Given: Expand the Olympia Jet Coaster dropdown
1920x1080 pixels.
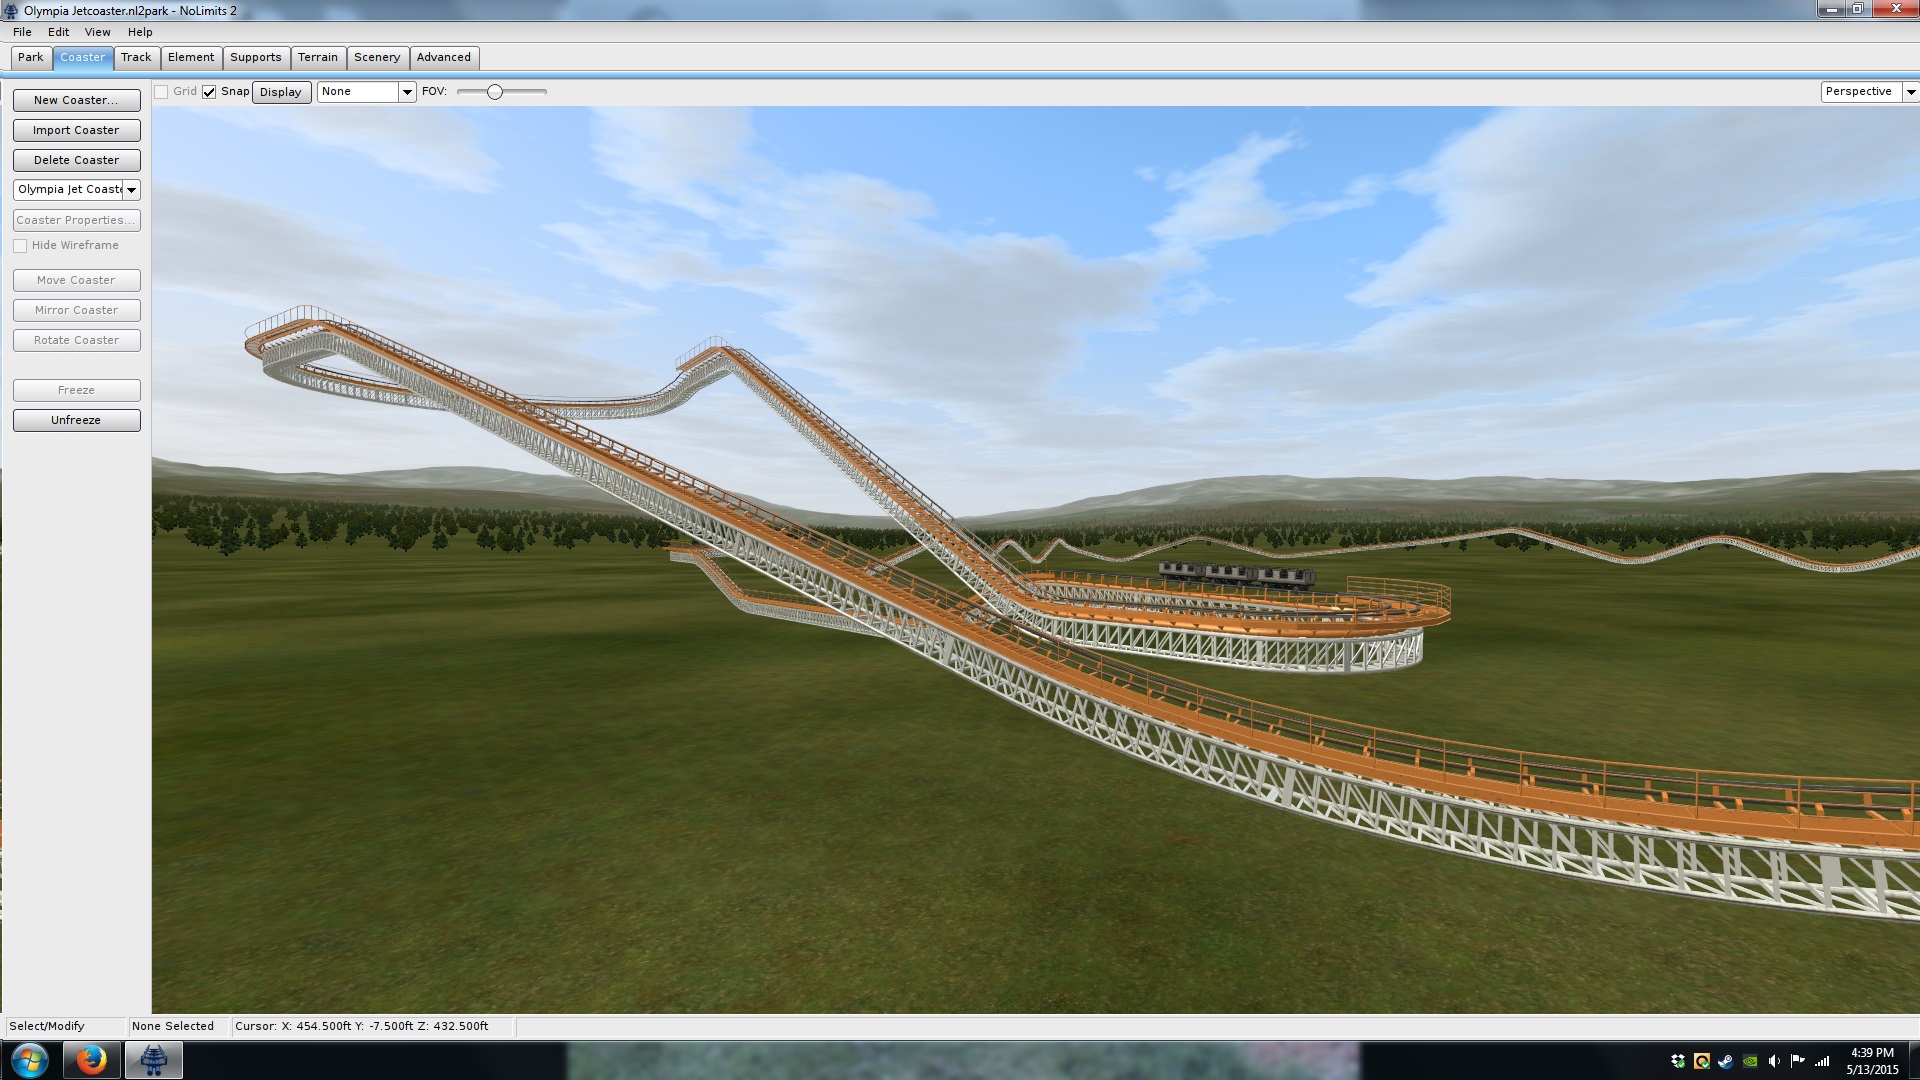Looking at the screenshot, I should pos(131,190).
